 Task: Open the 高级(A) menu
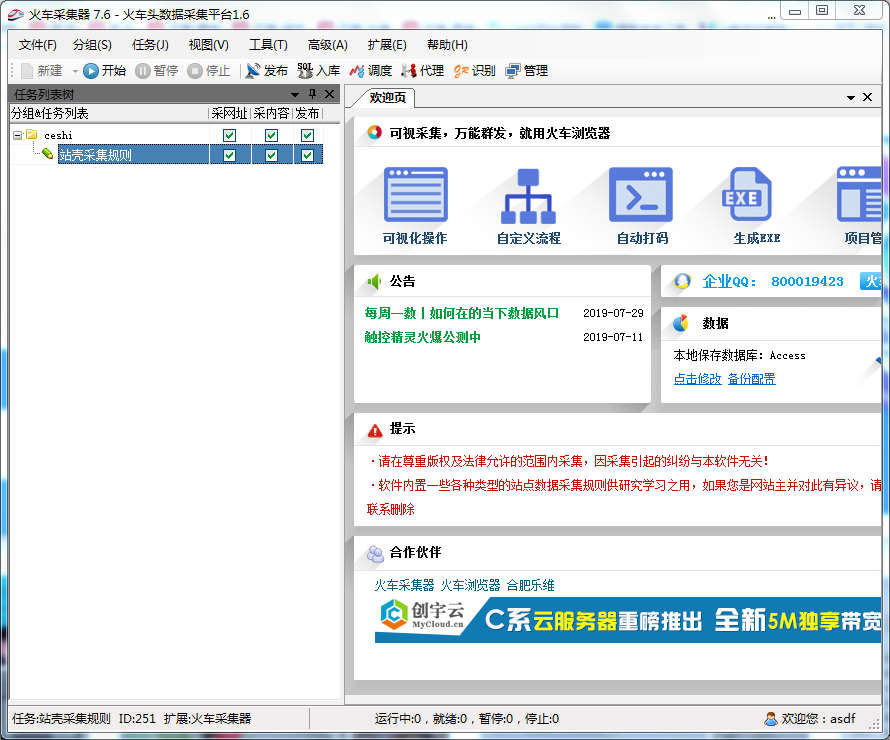pos(328,45)
